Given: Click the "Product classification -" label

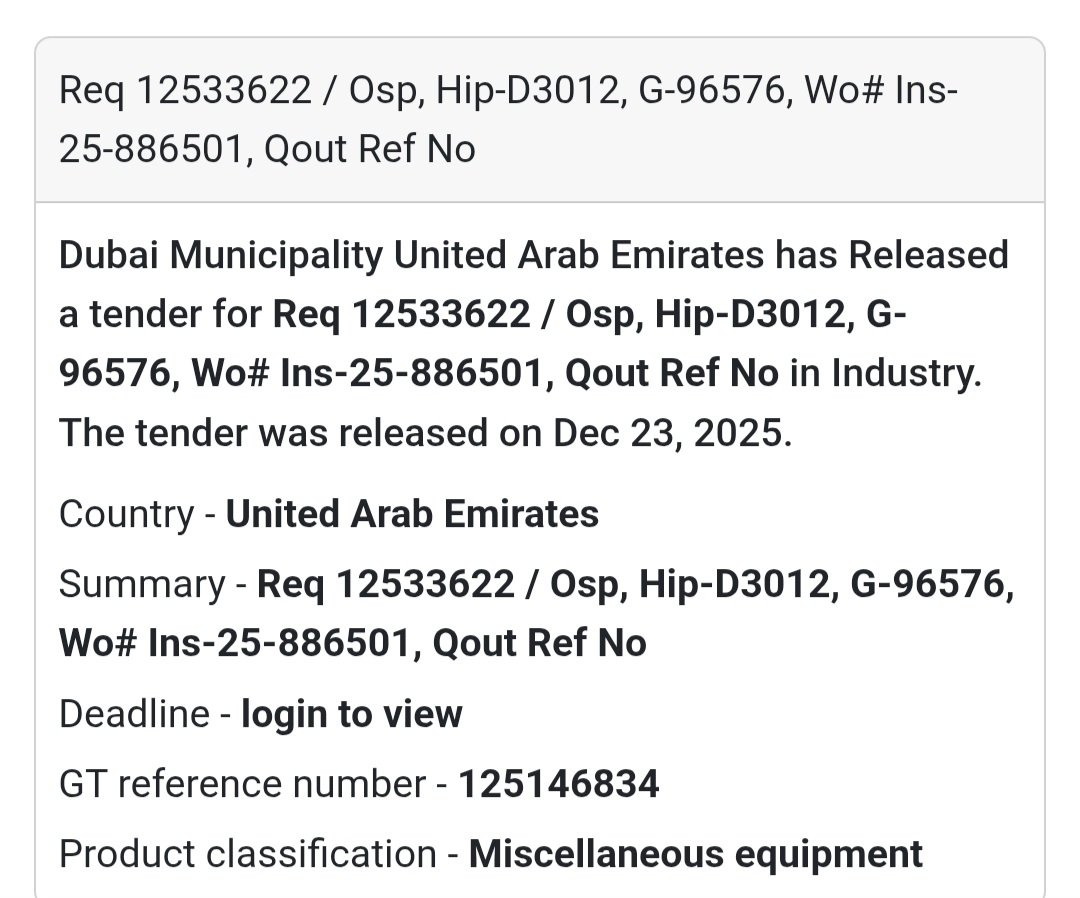Looking at the screenshot, I should 259,854.
